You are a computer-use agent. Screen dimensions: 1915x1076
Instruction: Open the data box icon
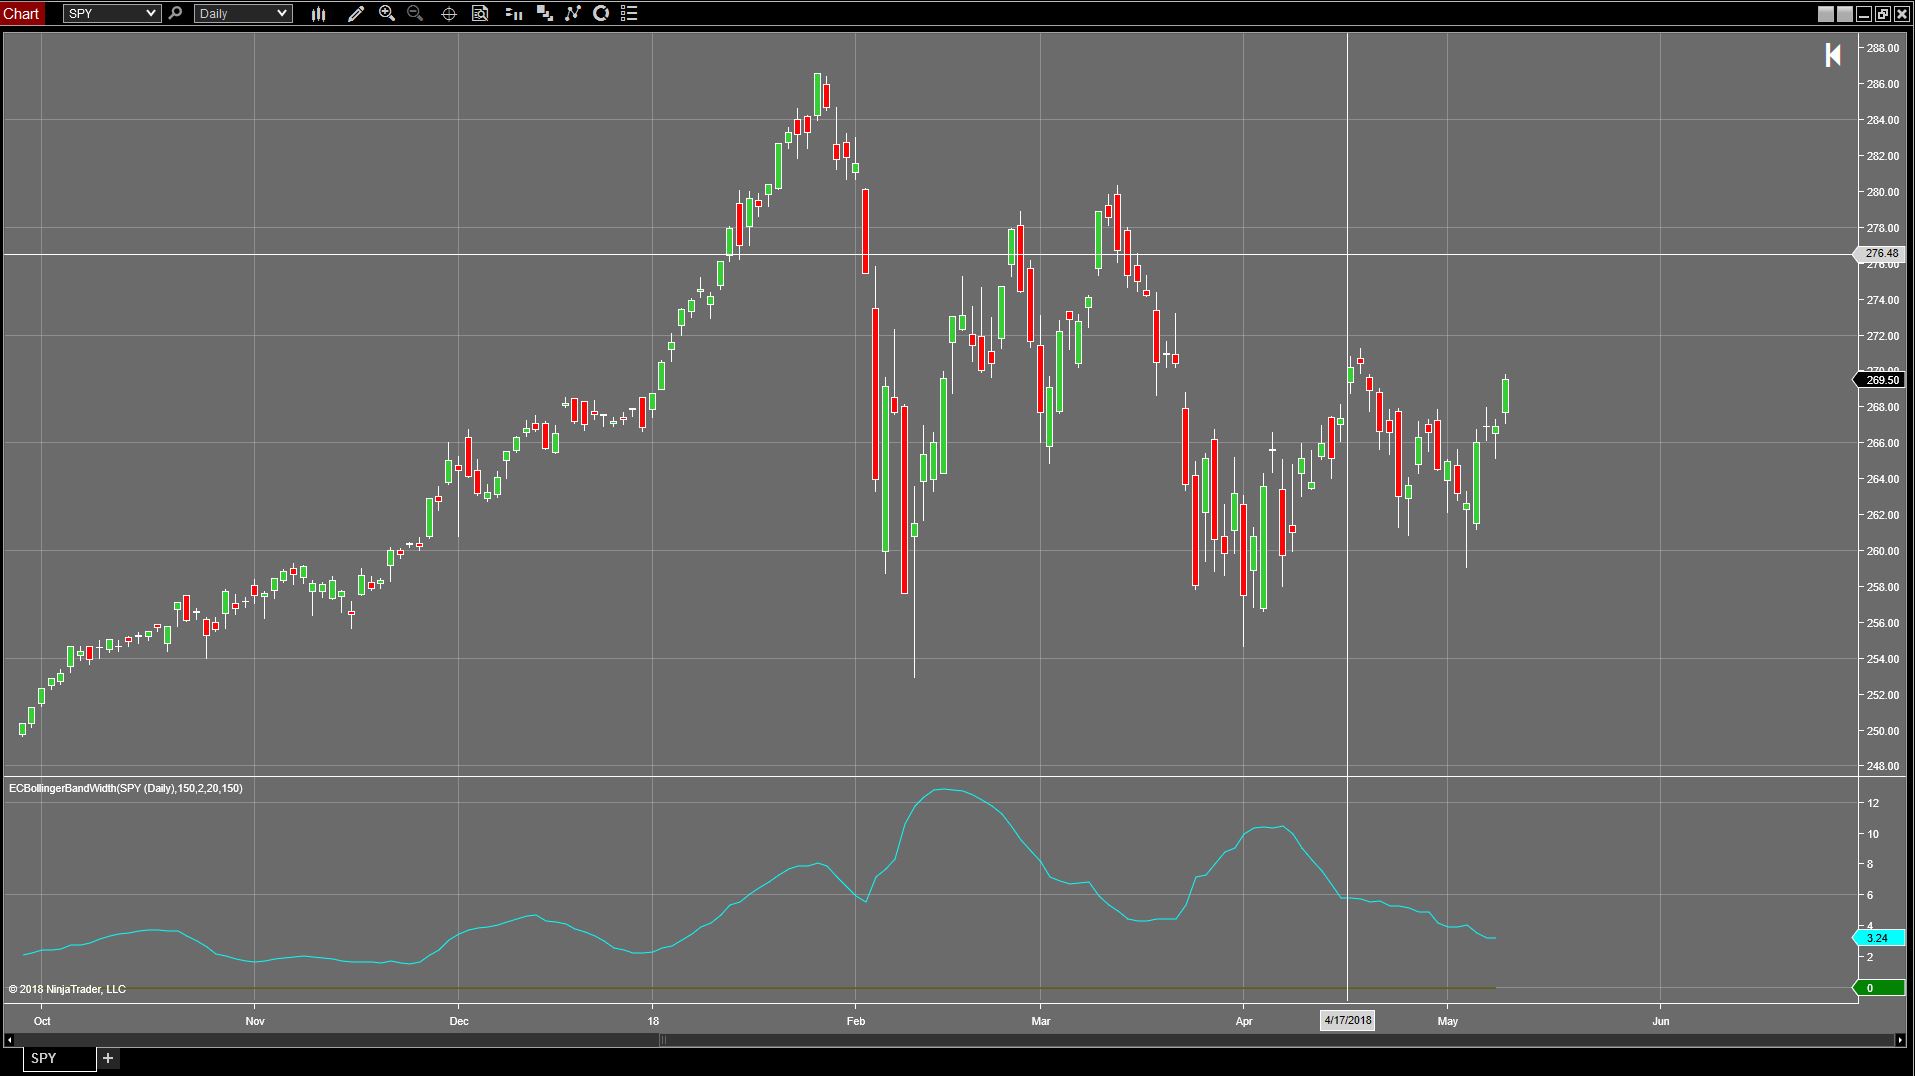coord(480,14)
